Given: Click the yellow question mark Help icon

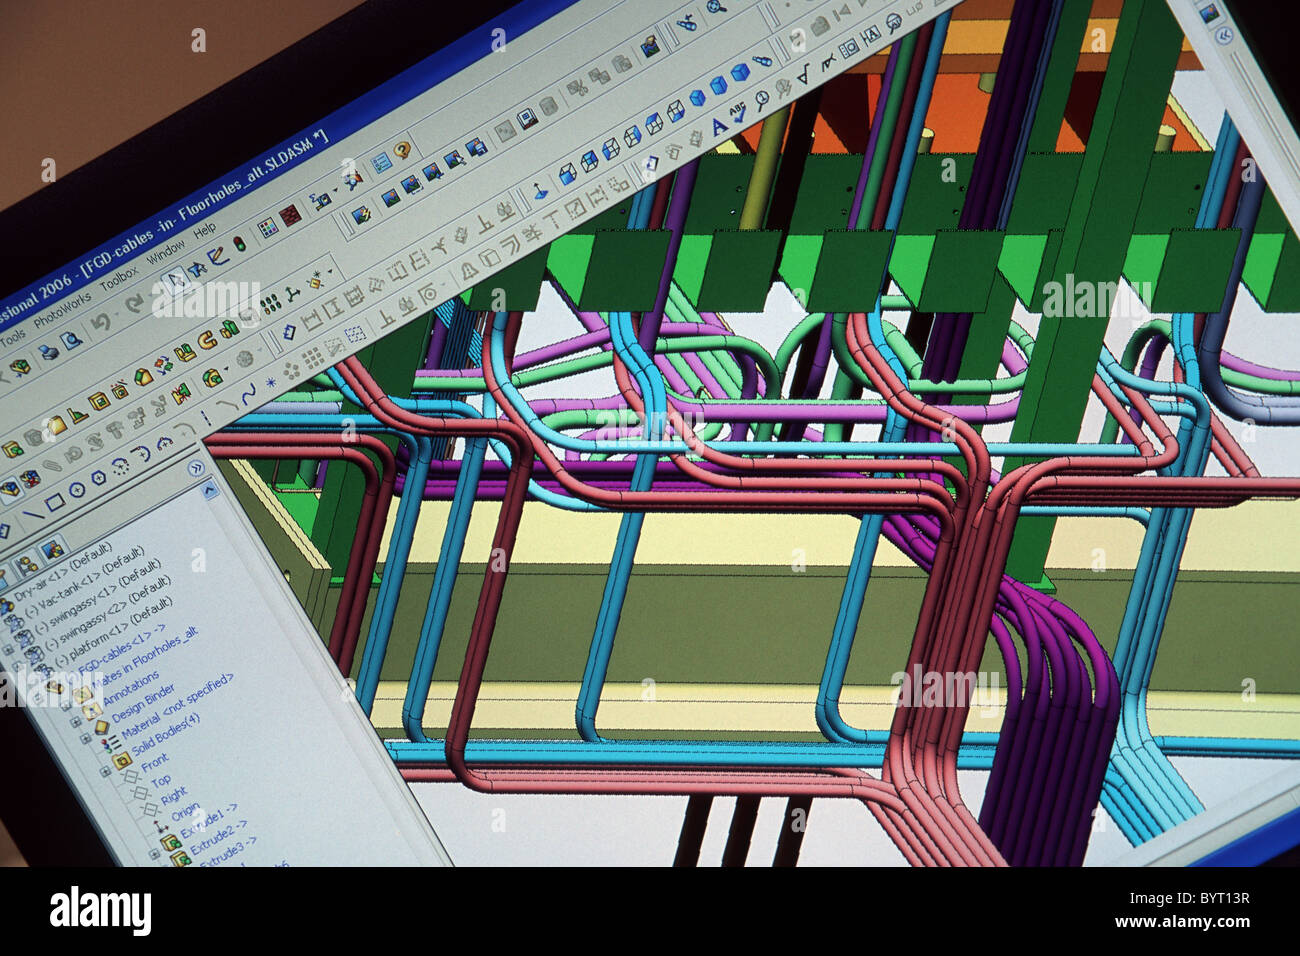Looking at the screenshot, I should pyautogui.click(x=402, y=151).
